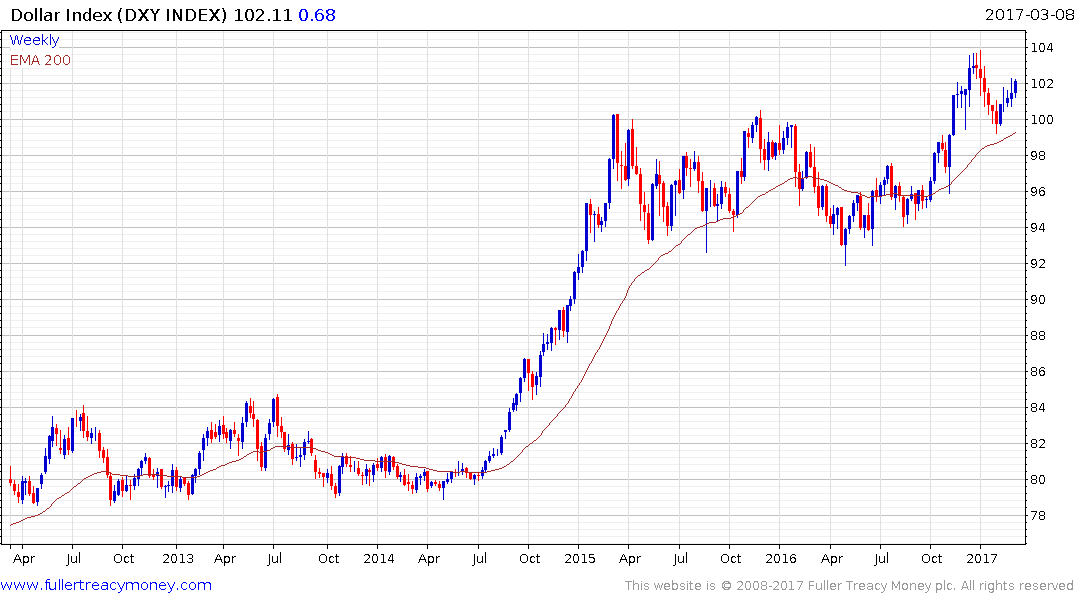This screenshot has width=1075, height=600.
Task: Open the www.fullertreacymoney.com link
Action: (x=106, y=585)
